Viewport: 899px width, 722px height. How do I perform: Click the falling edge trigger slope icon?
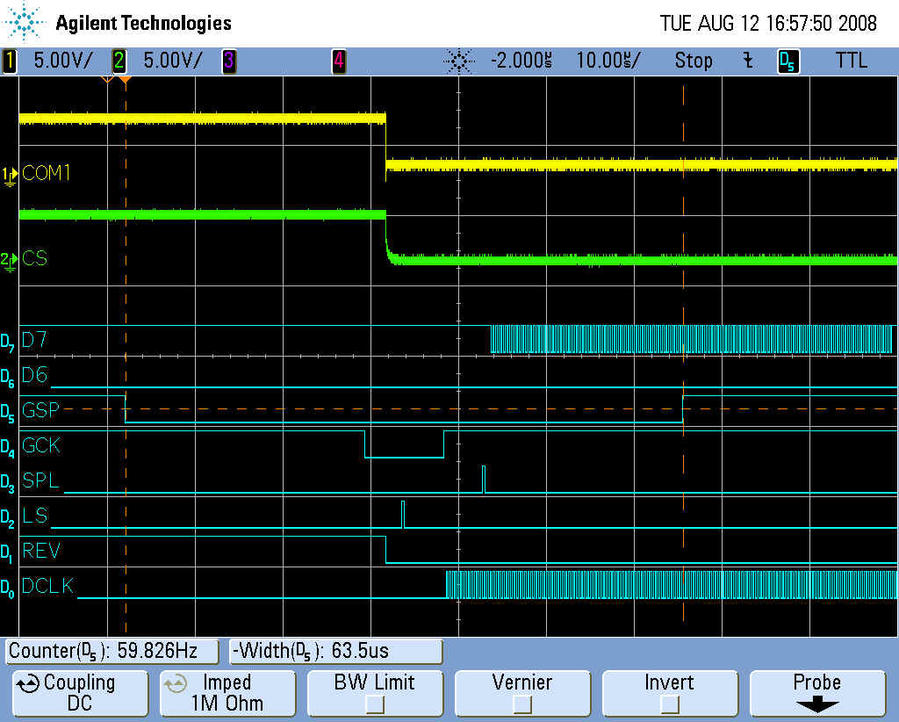tap(747, 61)
